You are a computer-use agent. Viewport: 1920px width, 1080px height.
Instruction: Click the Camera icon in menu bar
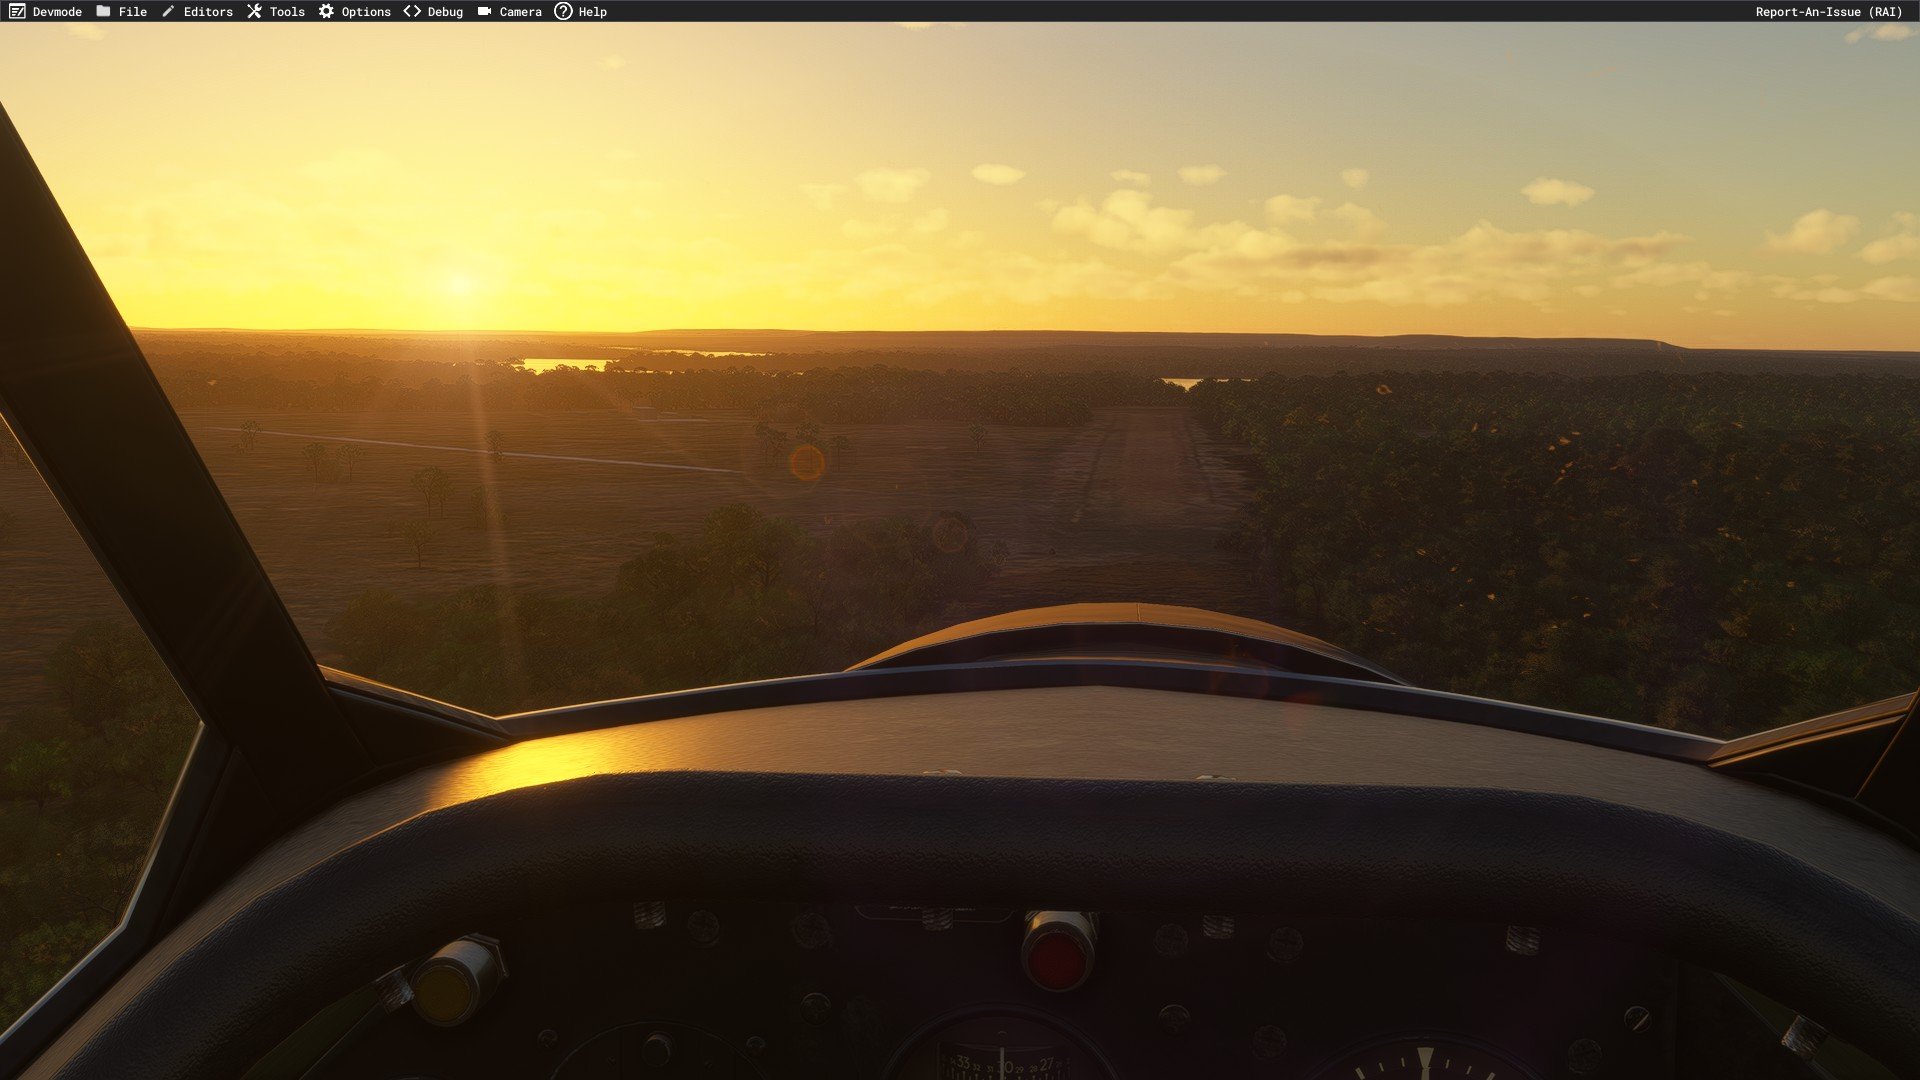(x=484, y=11)
